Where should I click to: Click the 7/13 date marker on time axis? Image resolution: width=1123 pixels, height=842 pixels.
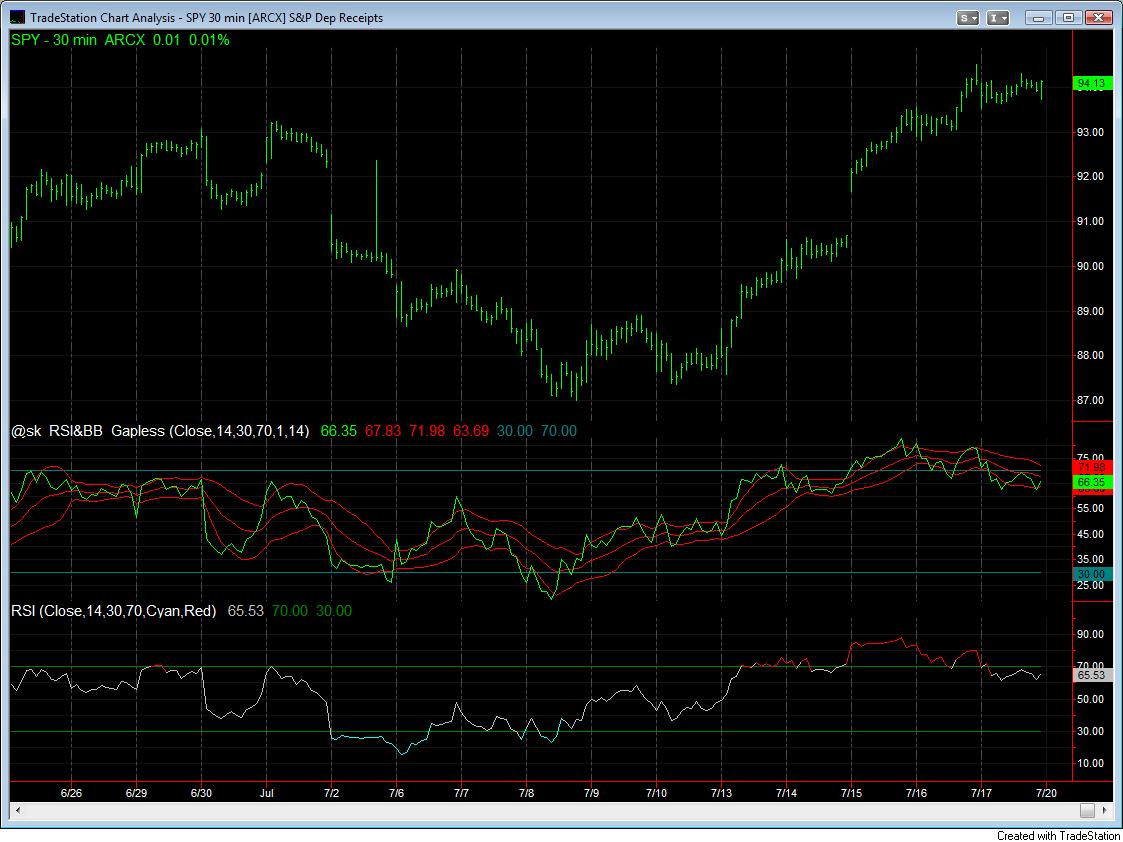(721, 793)
